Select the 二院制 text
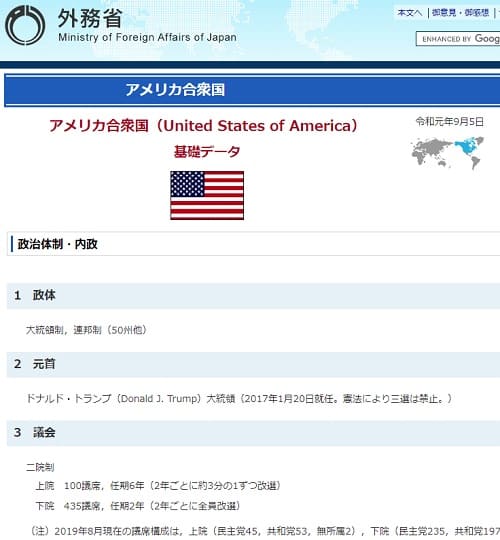This screenshot has width=500, height=540. [x=40, y=467]
